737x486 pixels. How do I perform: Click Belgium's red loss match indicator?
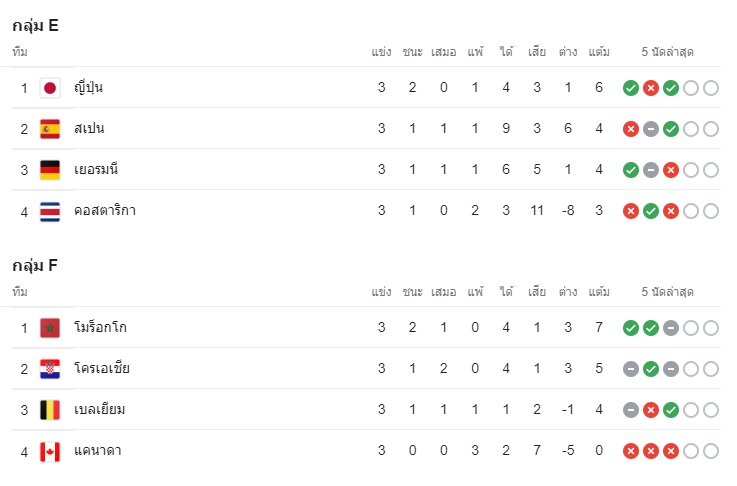point(651,410)
